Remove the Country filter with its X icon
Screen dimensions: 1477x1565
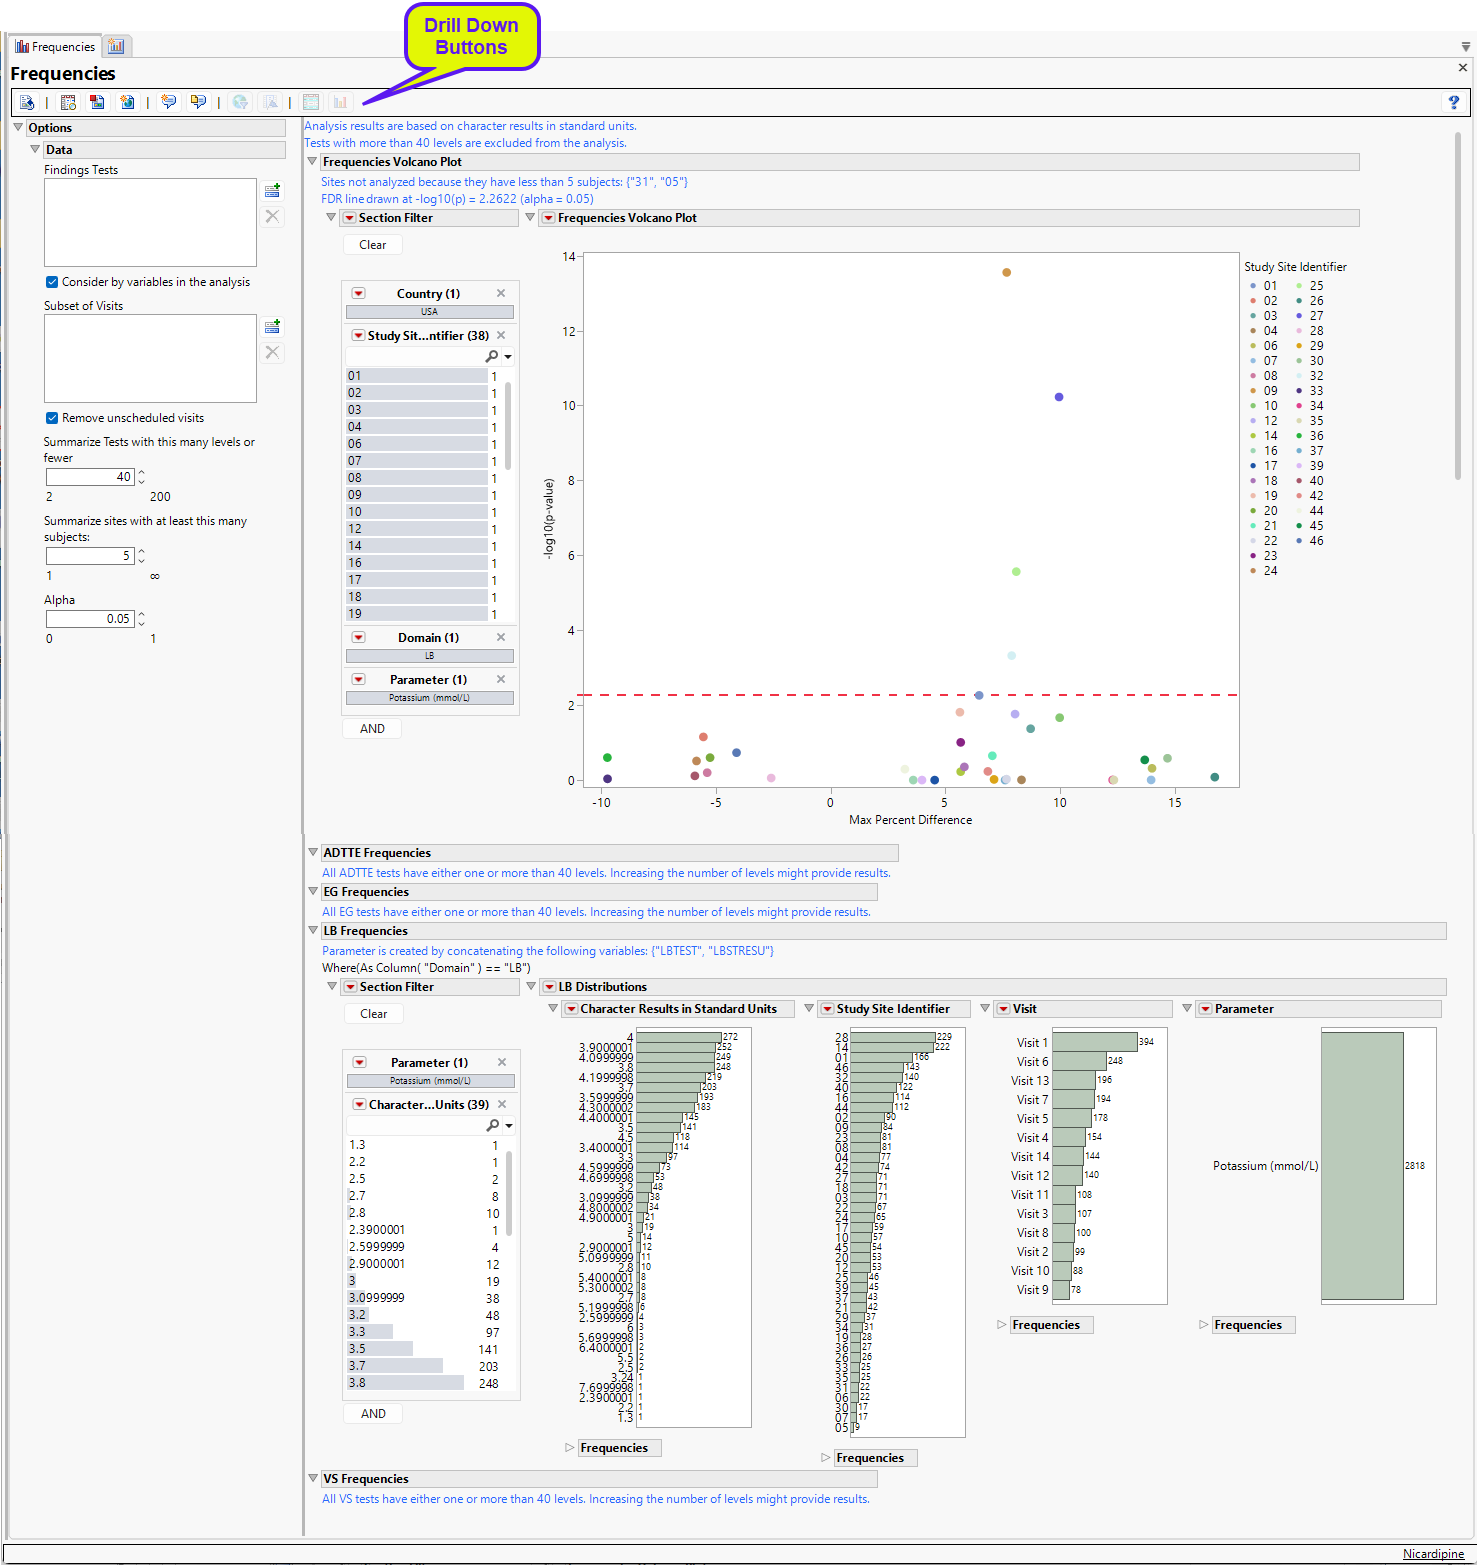click(x=501, y=293)
